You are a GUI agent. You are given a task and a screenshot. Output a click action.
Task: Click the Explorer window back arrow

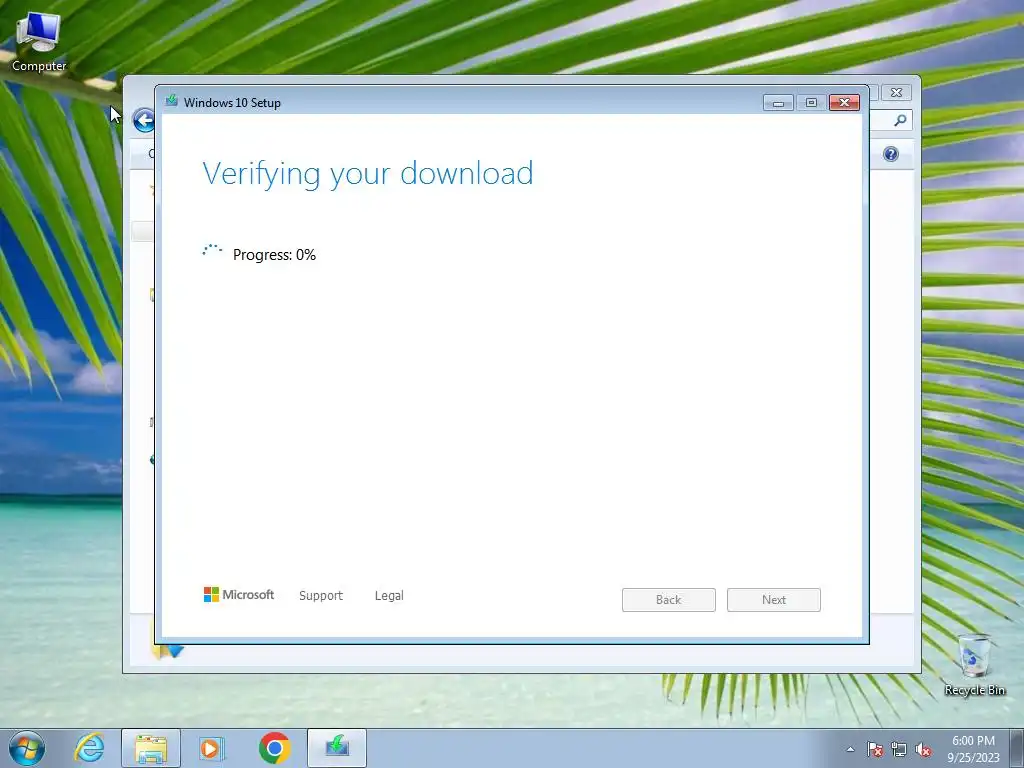click(x=144, y=120)
